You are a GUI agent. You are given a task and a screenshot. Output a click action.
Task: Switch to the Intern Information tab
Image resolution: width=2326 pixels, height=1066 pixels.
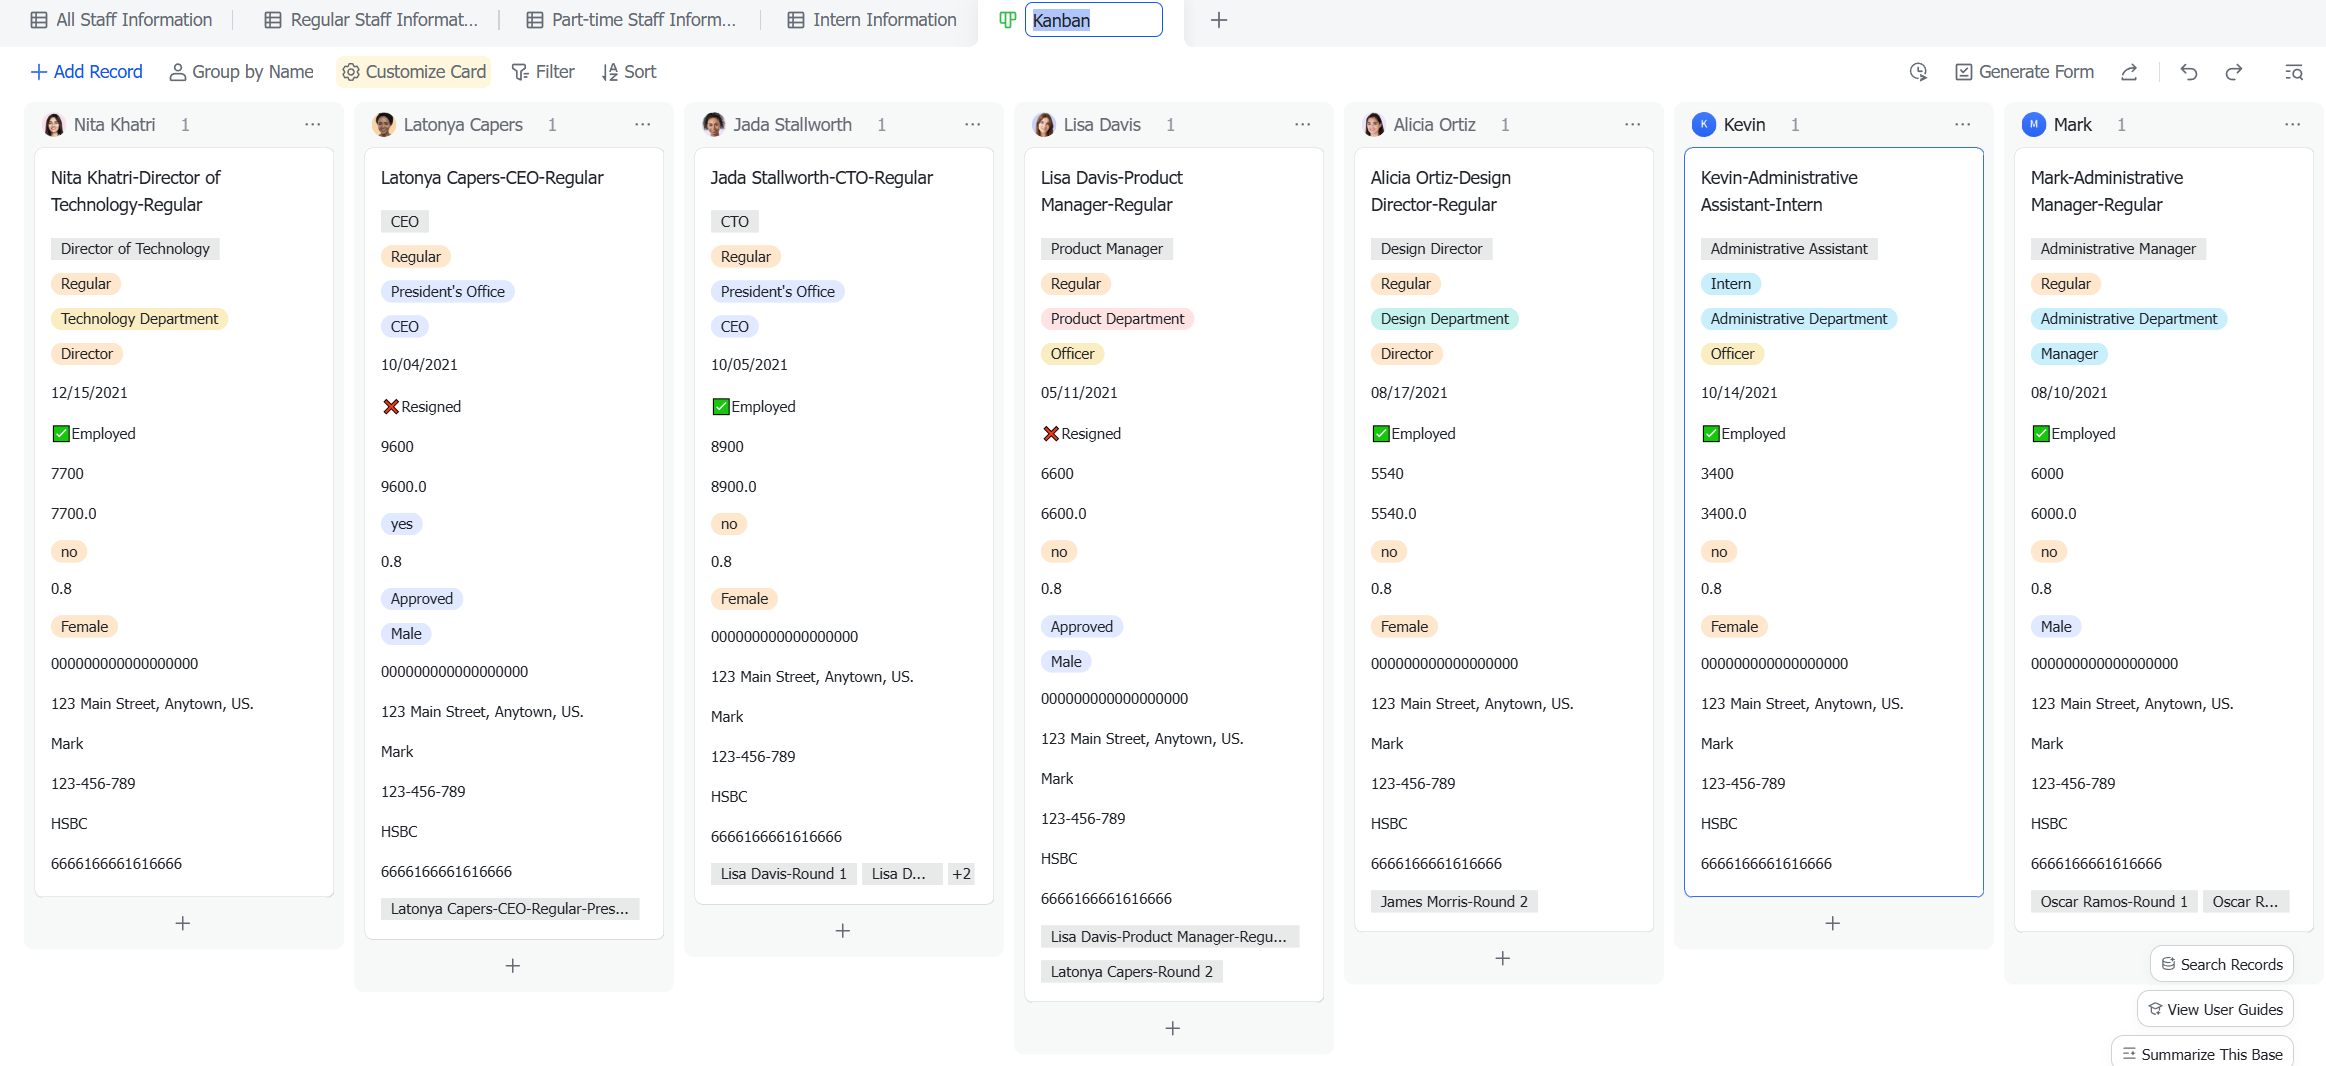coord(872,20)
